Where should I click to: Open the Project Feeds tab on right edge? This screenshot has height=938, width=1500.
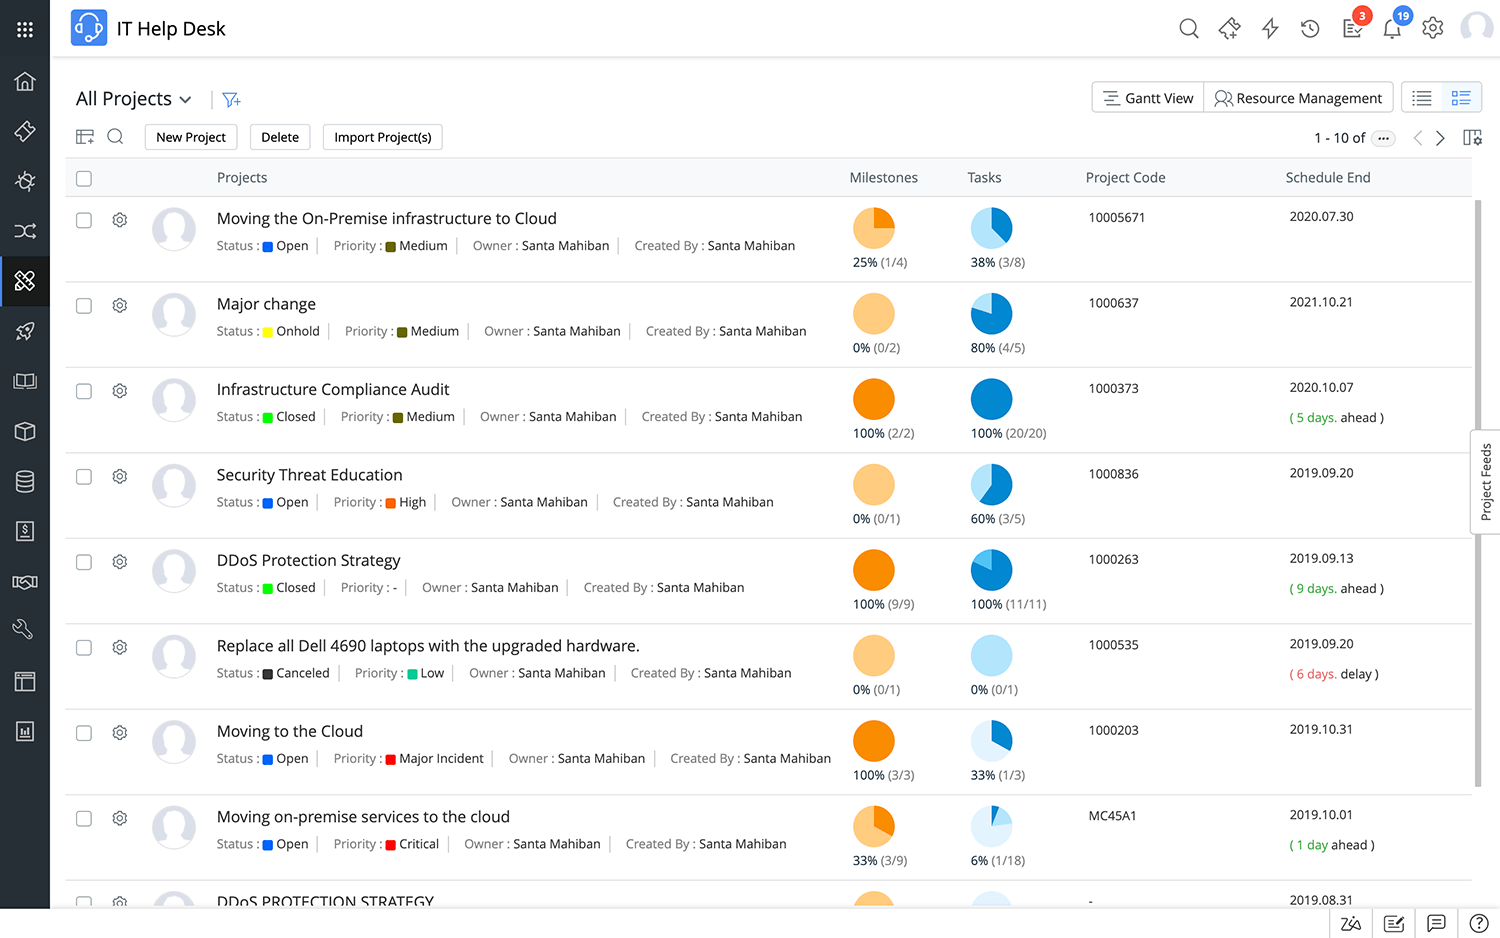coord(1486,483)
